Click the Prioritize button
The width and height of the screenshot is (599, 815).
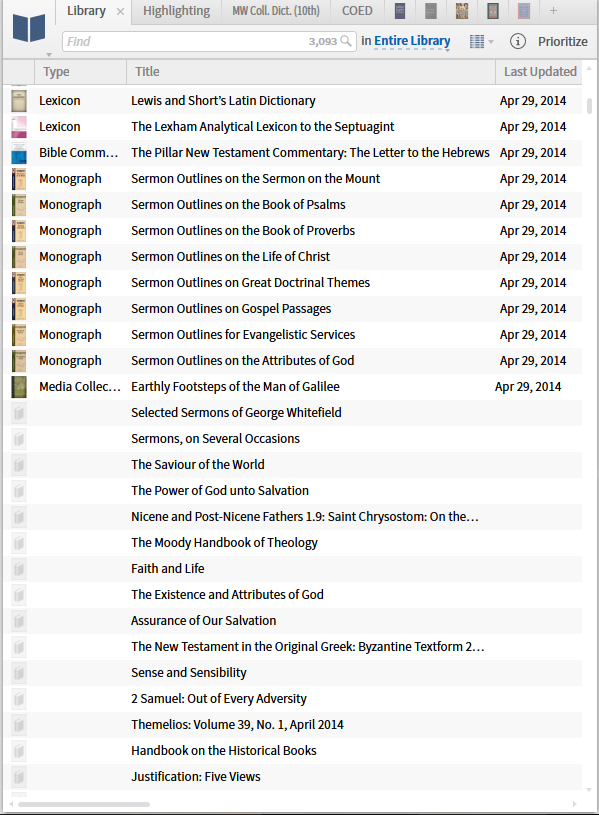[562, 41]
